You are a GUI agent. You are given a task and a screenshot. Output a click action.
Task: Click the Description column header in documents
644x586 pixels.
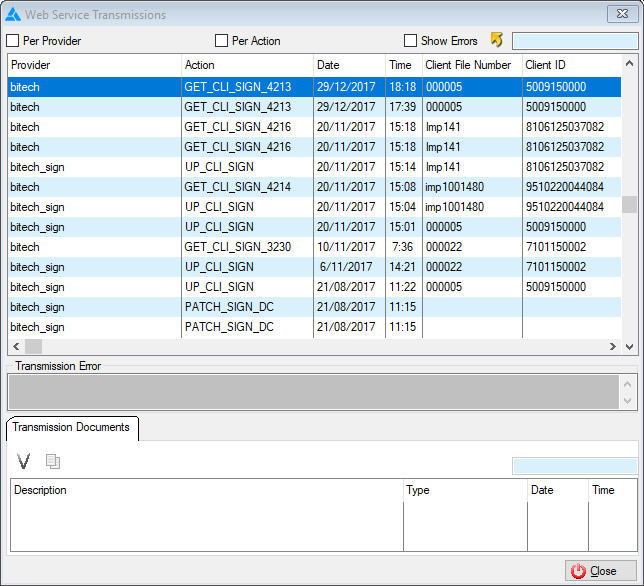click(x=205, y=490)
